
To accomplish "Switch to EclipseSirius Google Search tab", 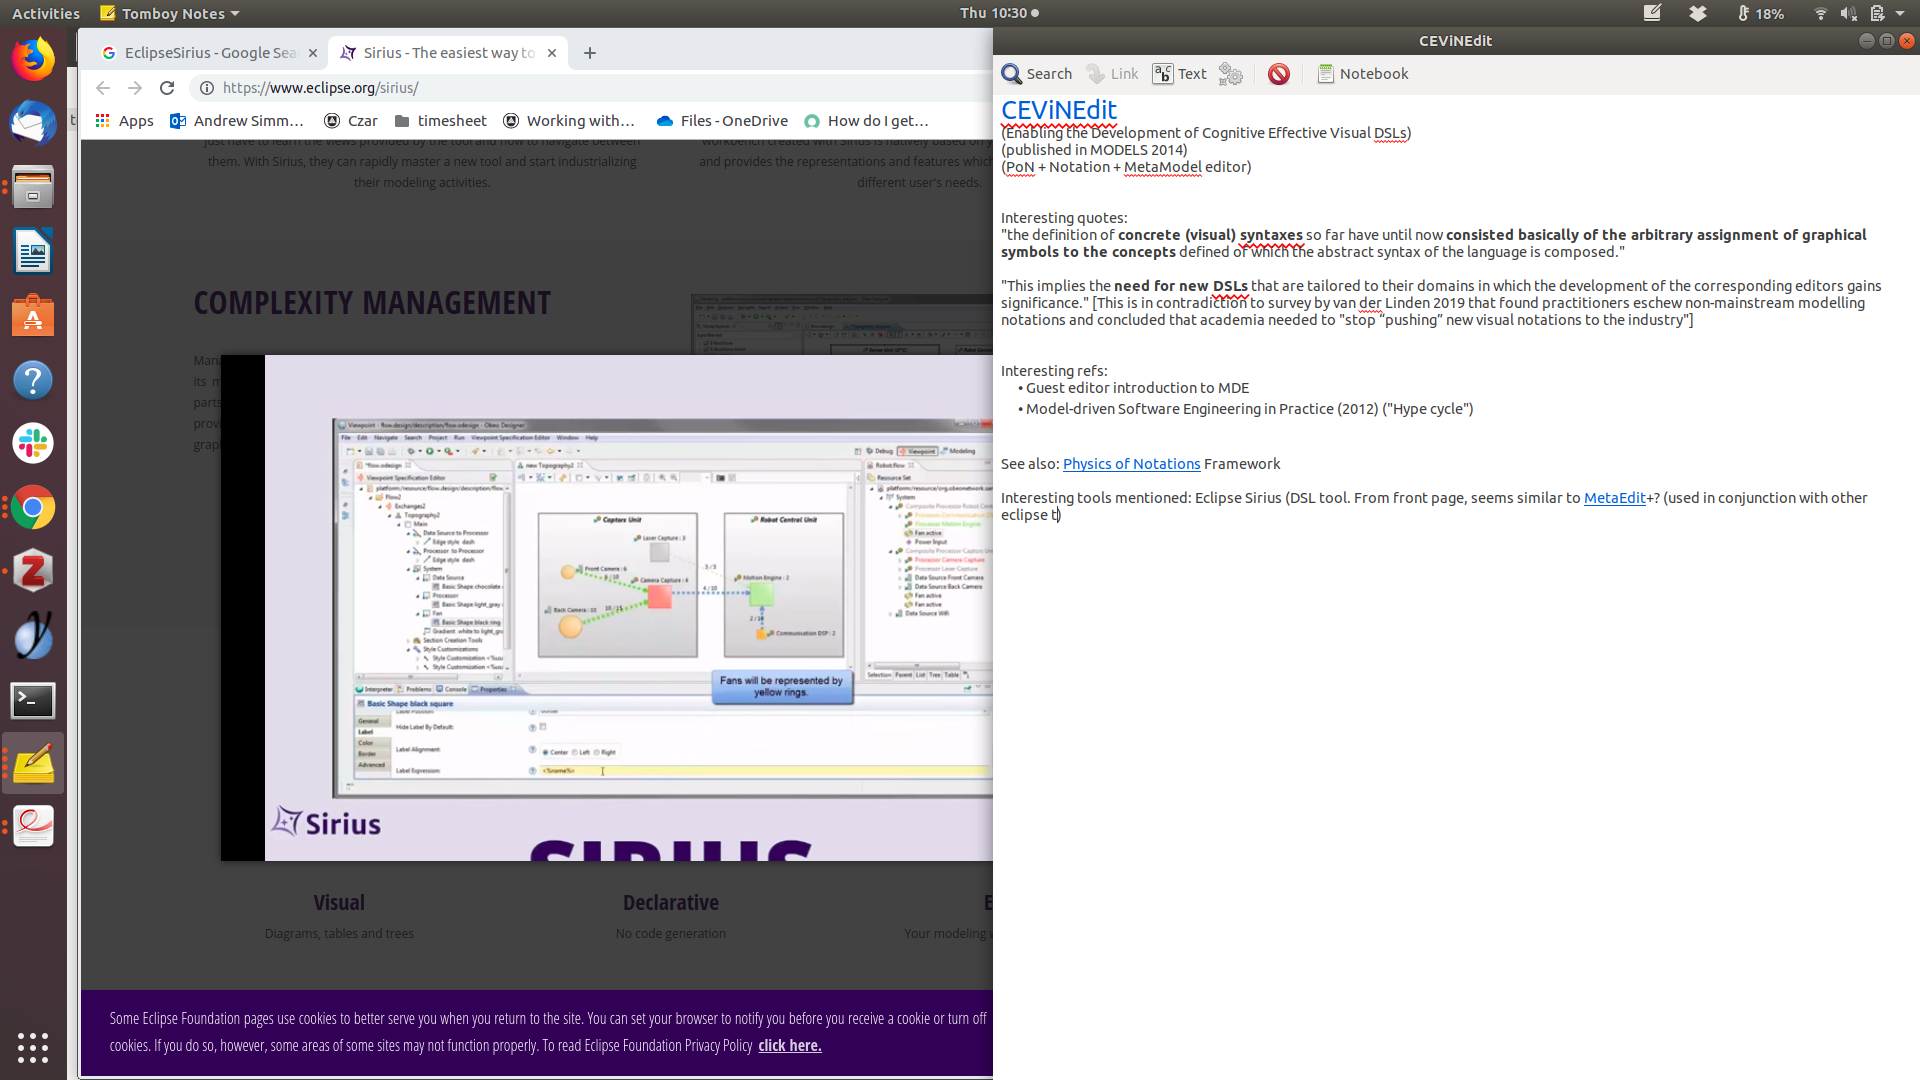I will 210,53.
